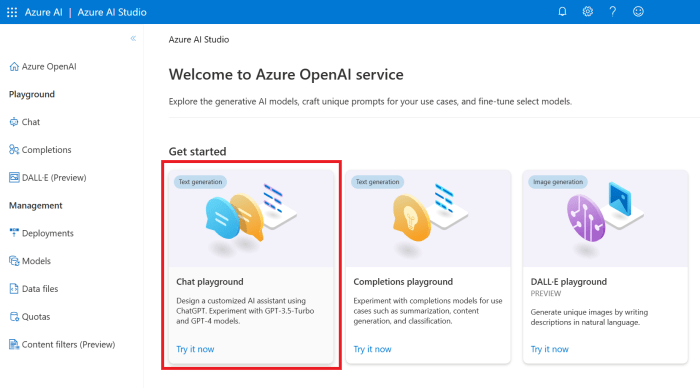
Task: Open Chat from the sidebar label
Action: click(31, 122)
